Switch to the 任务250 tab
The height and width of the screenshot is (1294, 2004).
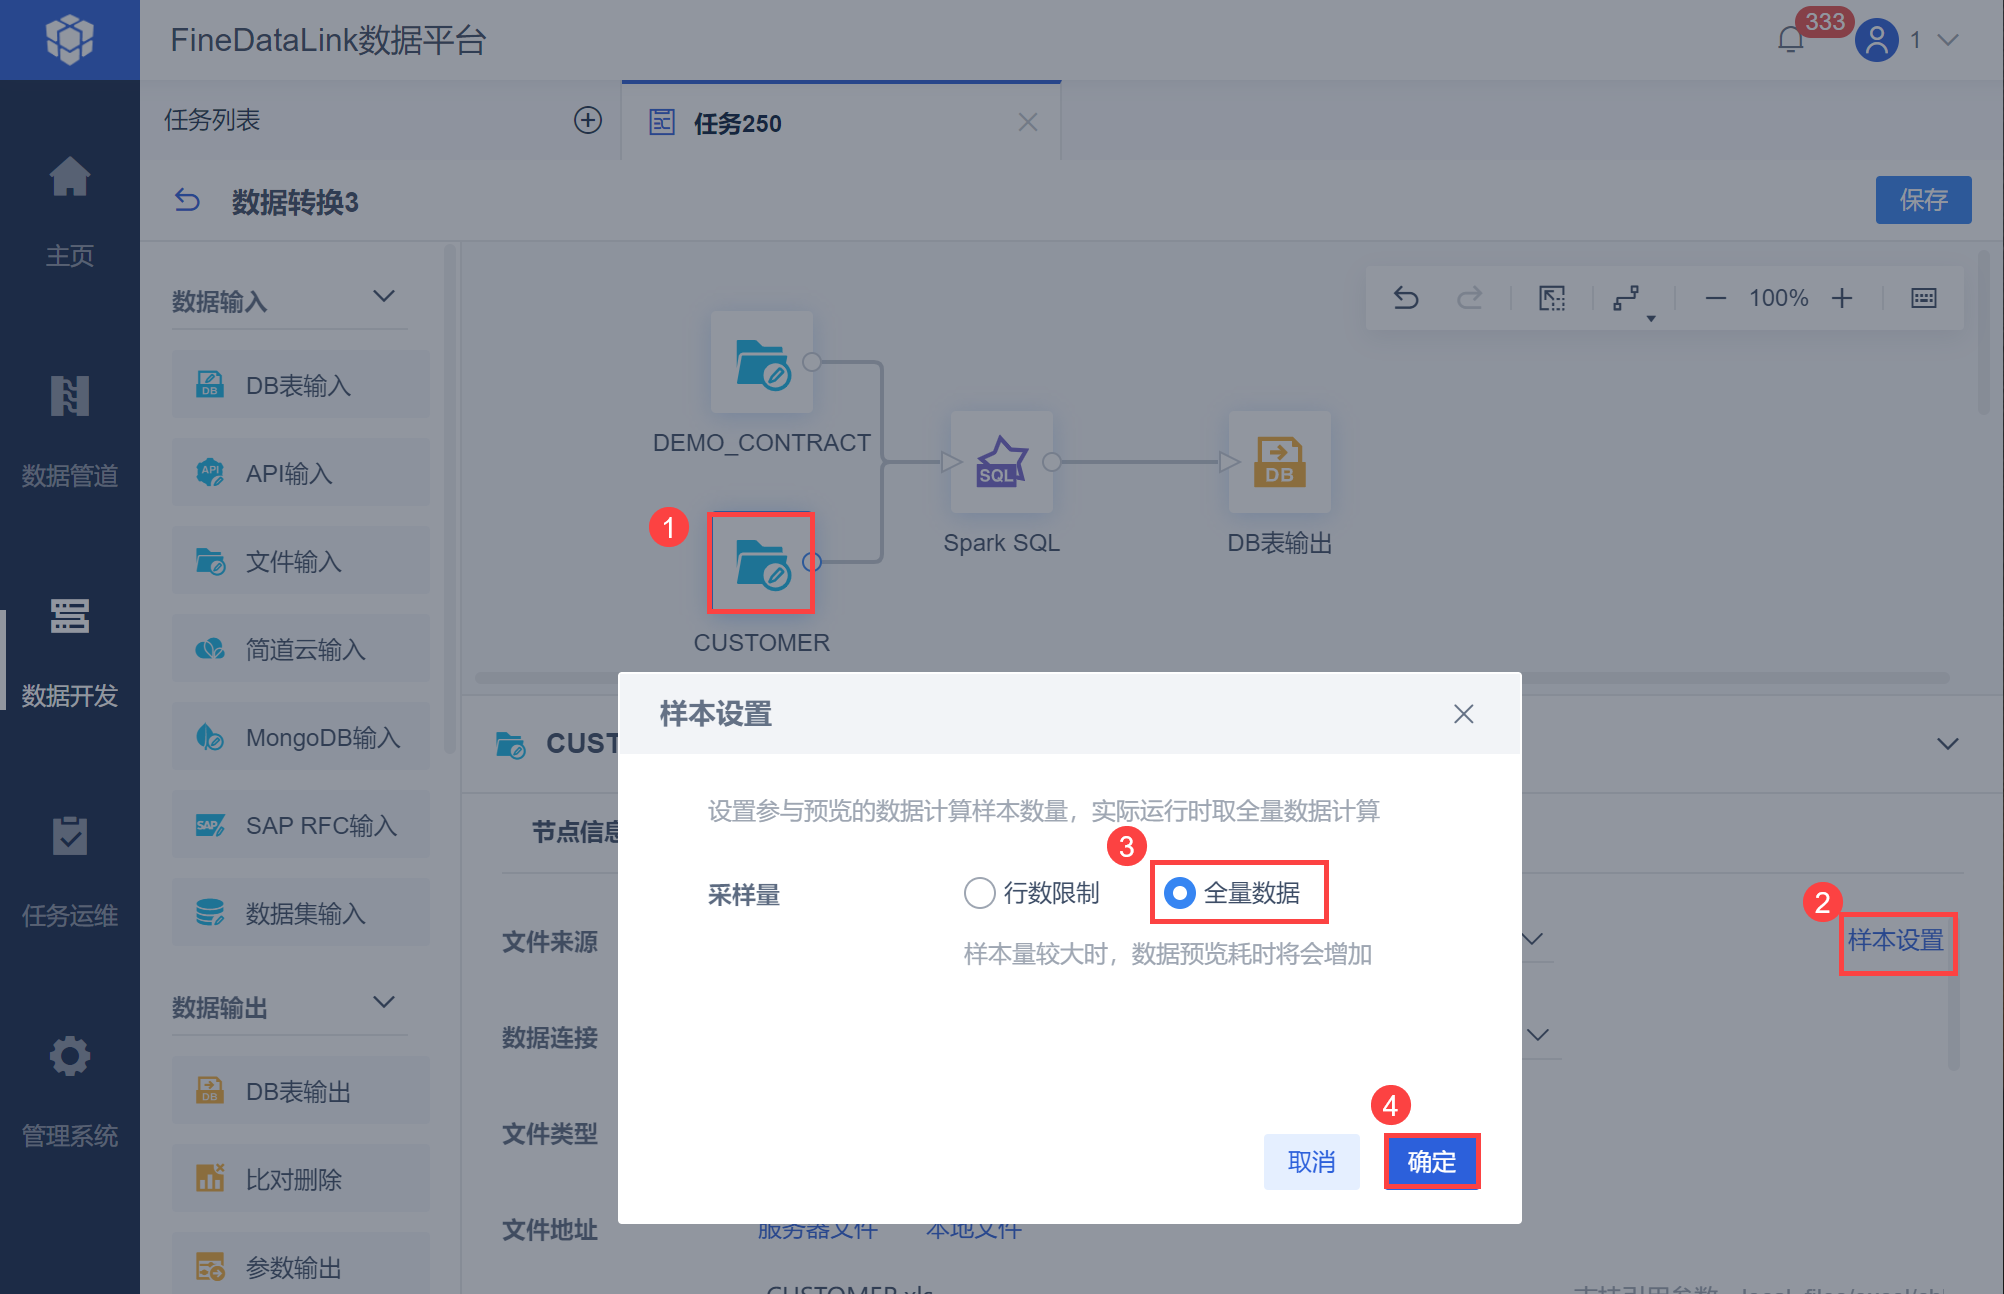[738, 123]
